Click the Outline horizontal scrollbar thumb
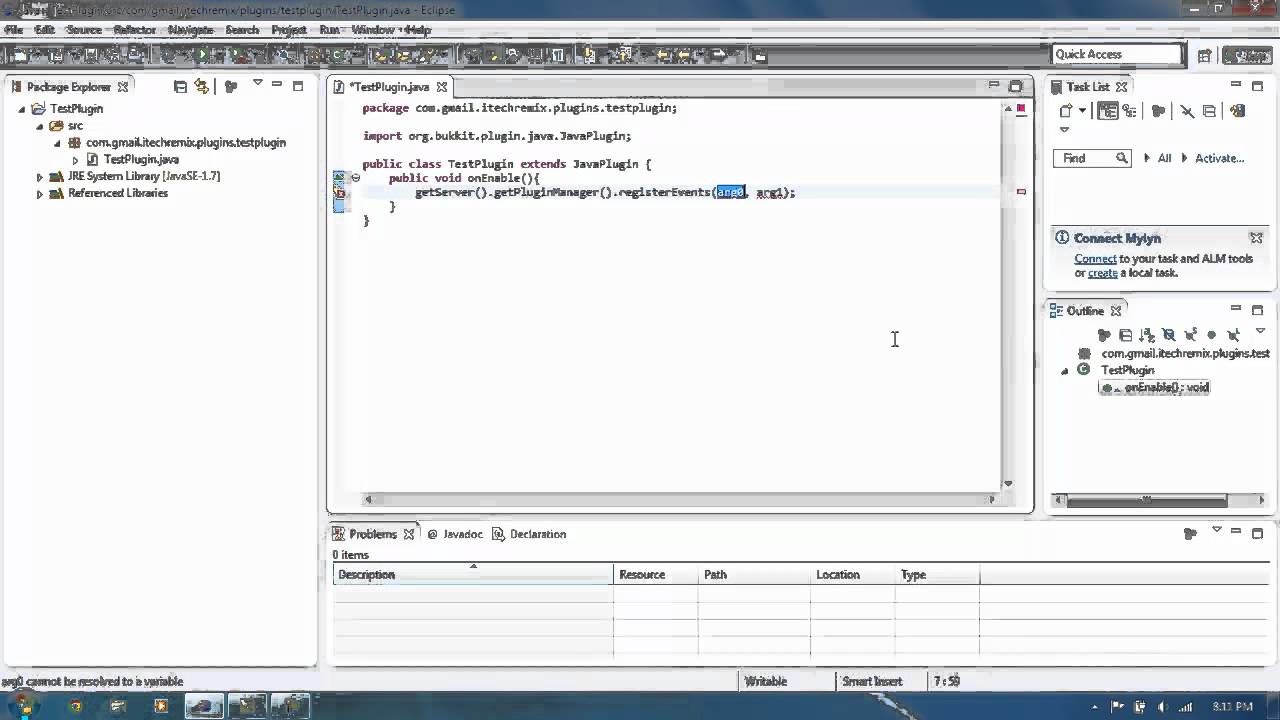Image resolution: width=1280 pixels, height=720 pixels. [x=1146, y=500]
